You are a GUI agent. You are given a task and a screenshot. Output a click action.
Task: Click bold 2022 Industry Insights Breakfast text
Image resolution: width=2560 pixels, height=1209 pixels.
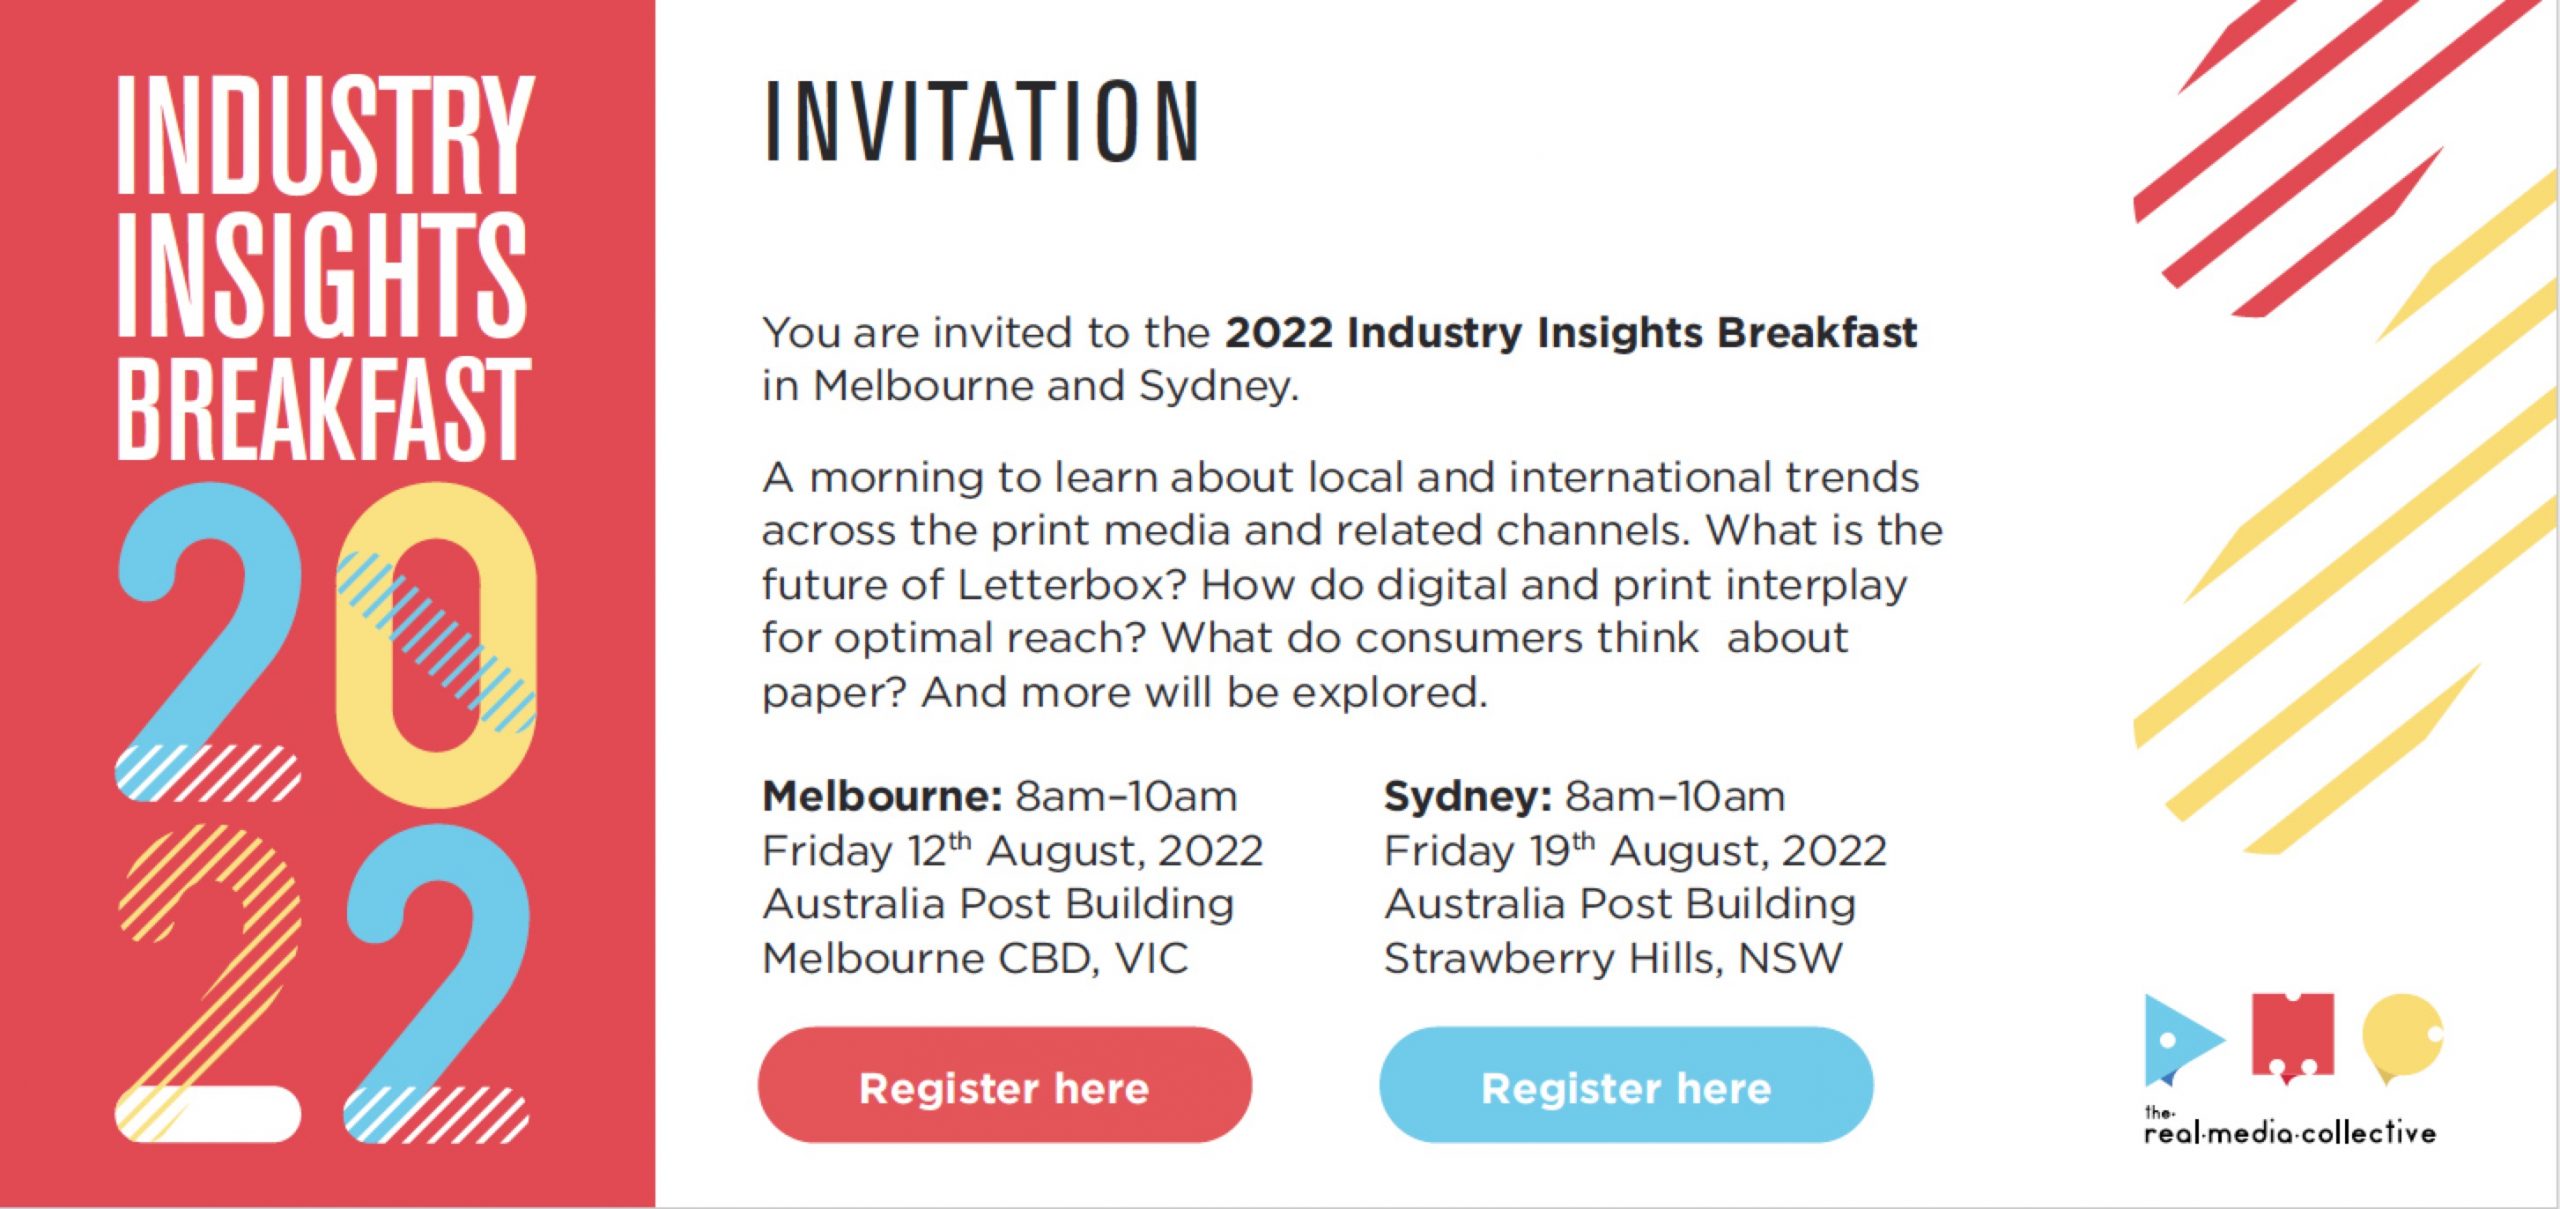[x=1571, y=332]
